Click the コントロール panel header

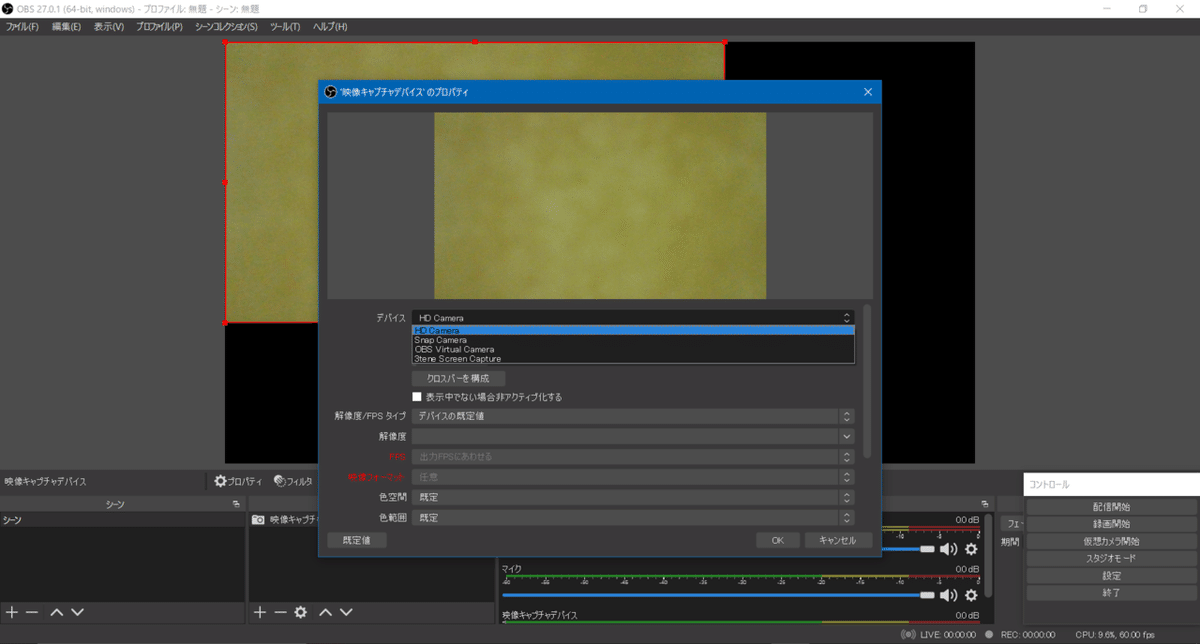coord(1111,484)
